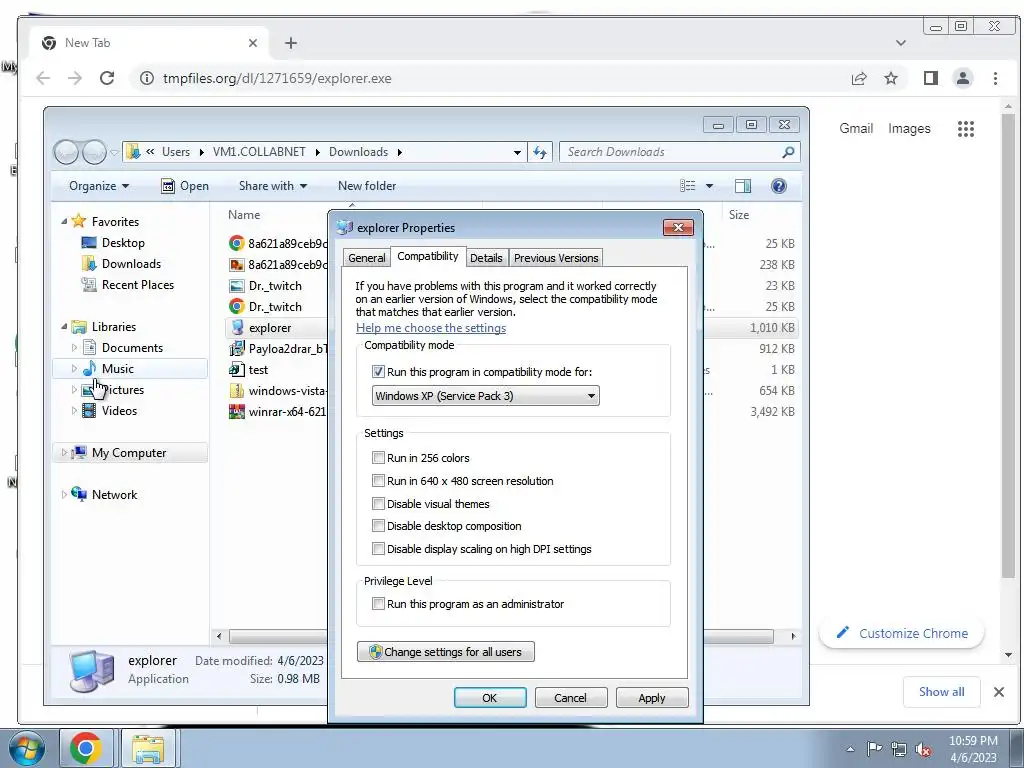This screenshot has width=1024, height=768.
Task: Go forward in Chrome history
Action: 75,78
